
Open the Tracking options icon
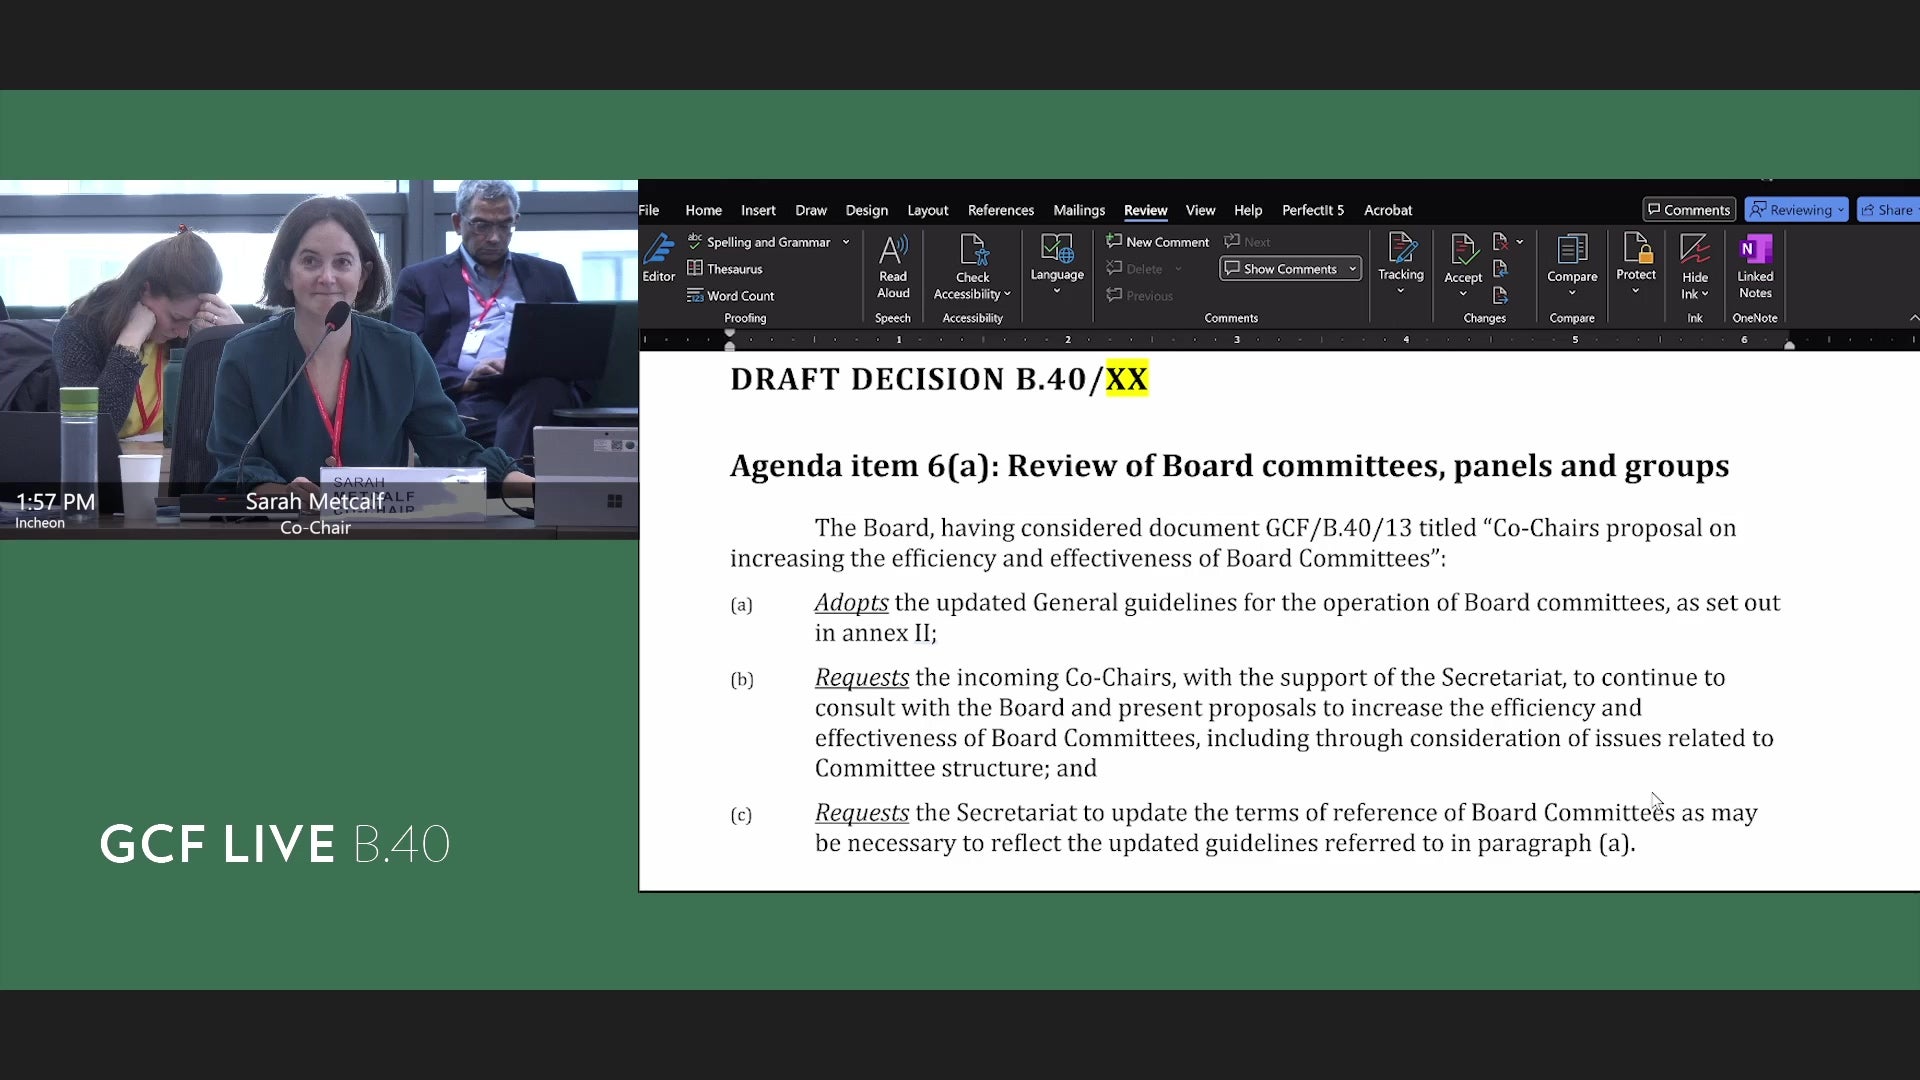coord(1401,248)
